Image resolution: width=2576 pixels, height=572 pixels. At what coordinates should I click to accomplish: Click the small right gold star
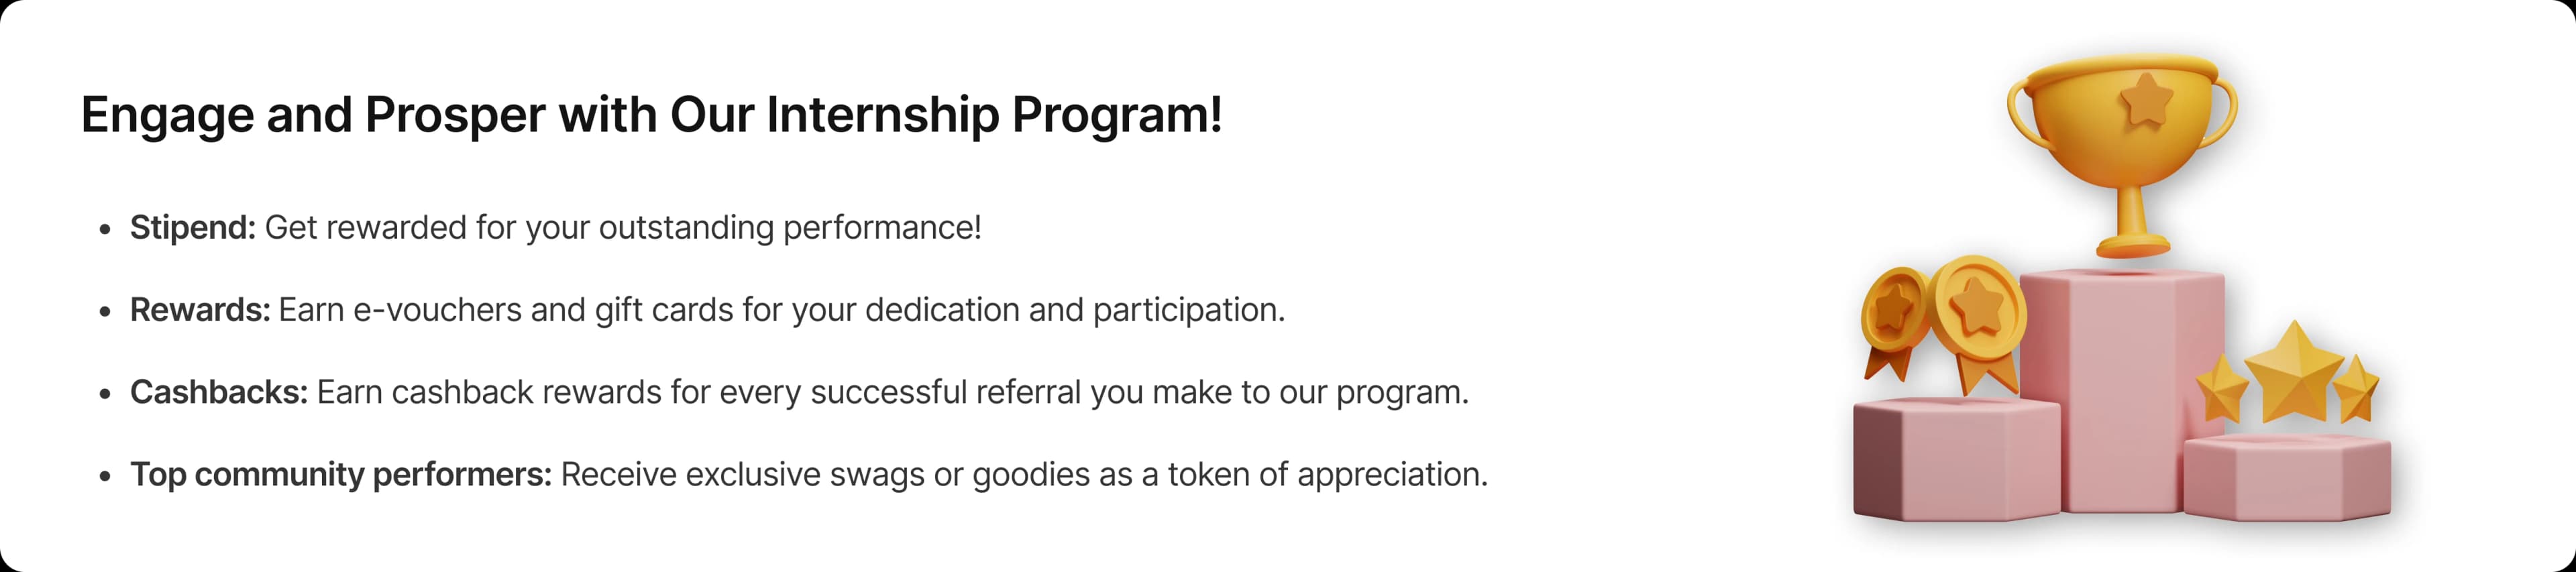[2357, 388]
